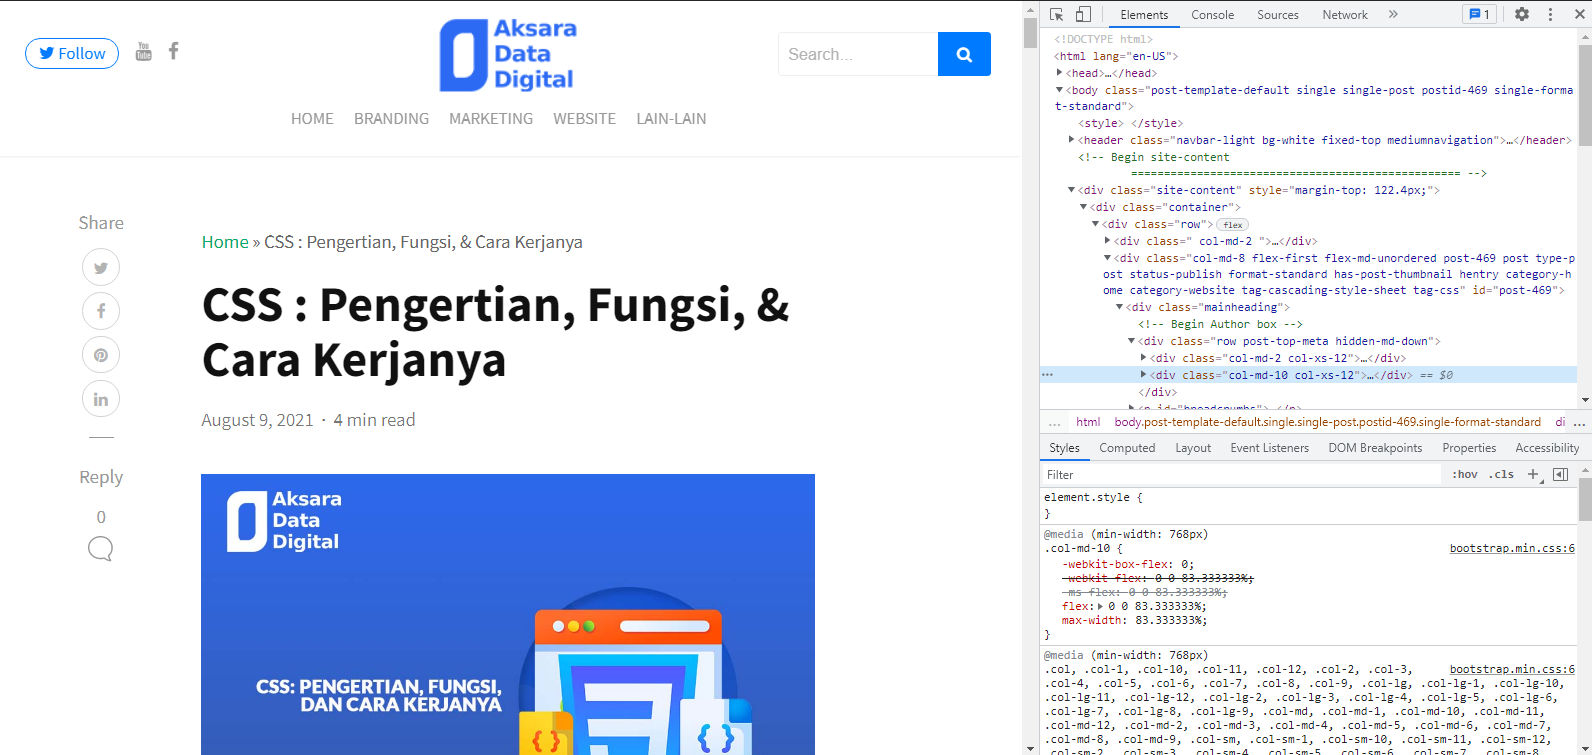Share the post via Twitter circle icon

click(101, 267)
